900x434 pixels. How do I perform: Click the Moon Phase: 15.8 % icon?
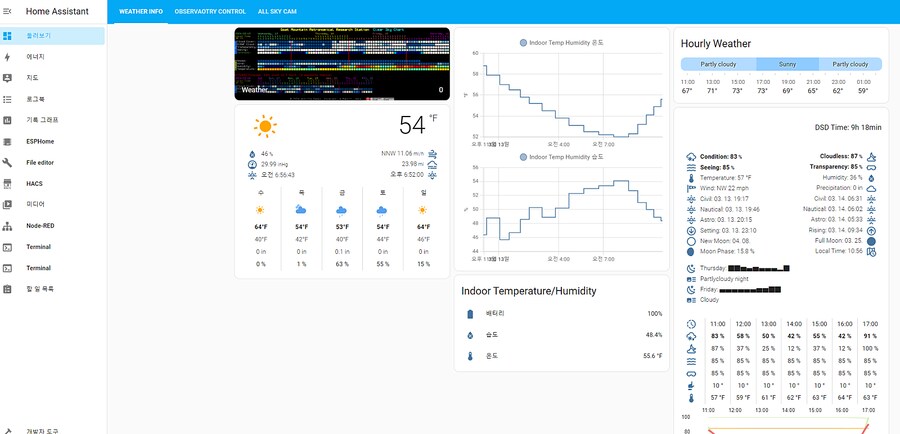tap(691, 251)
